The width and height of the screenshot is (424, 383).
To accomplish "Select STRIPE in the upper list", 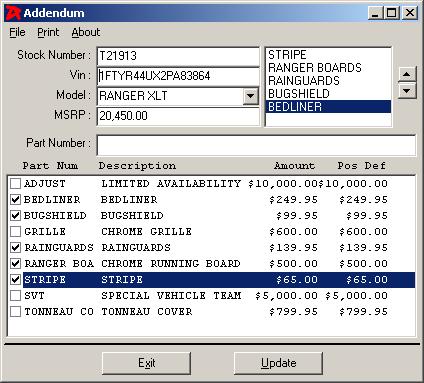I will click(x=328, y=55).
